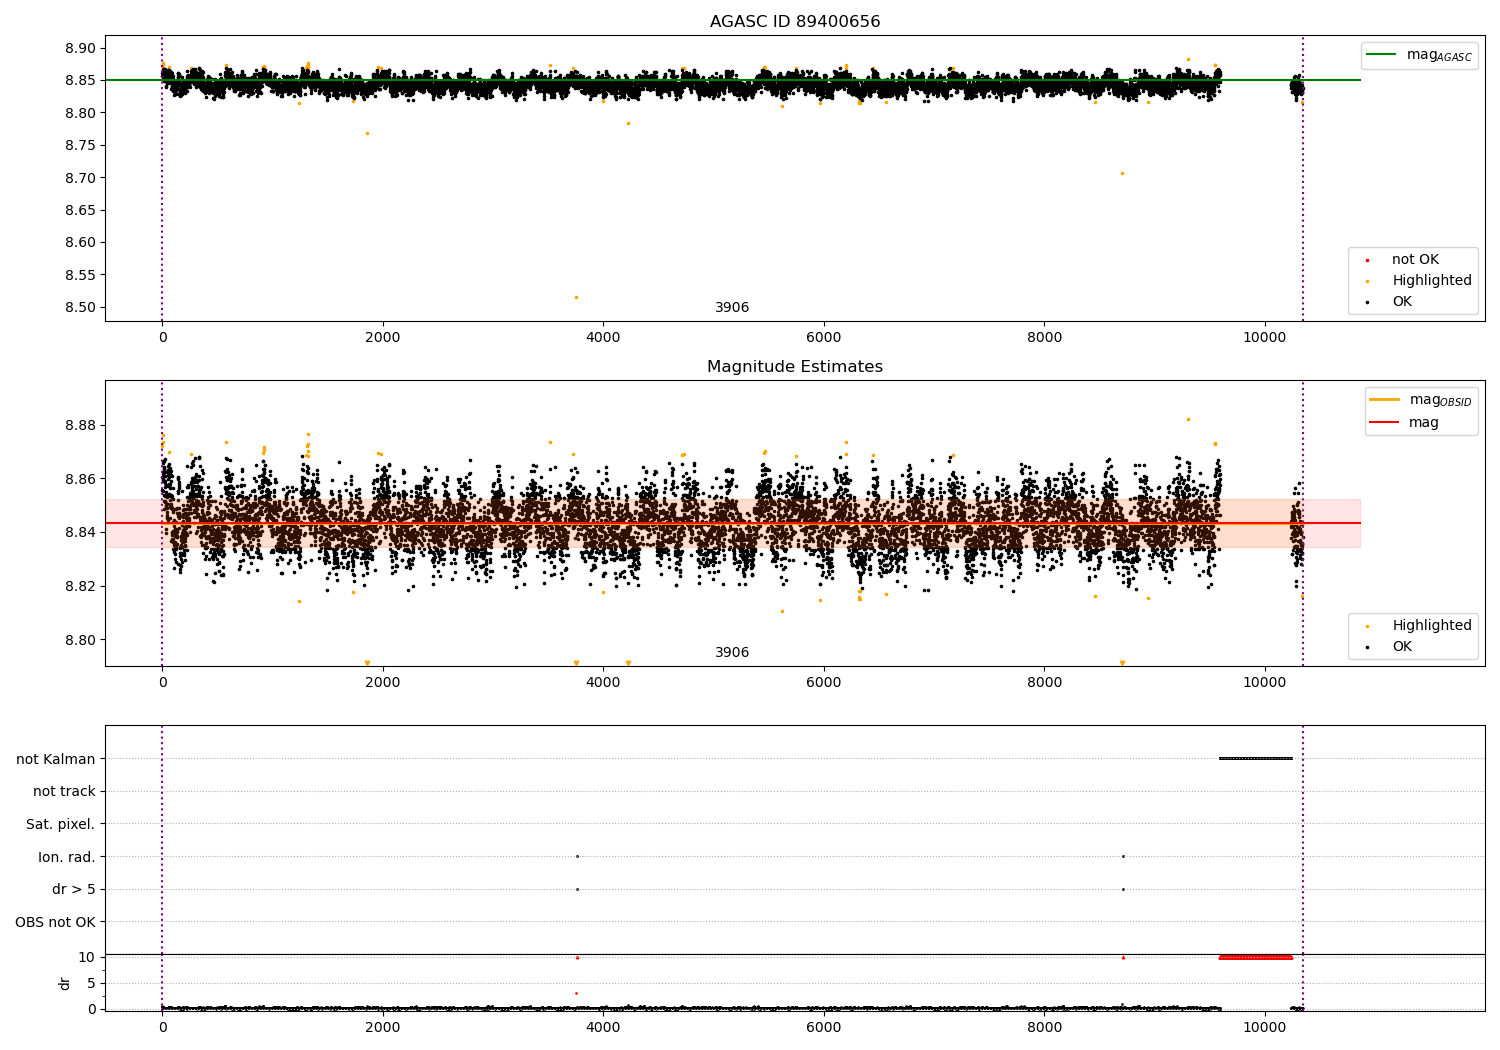Click the 8.88 tick label in Magnitude Estimates
Screen dimensions: 1500x1050
[80, 426]
